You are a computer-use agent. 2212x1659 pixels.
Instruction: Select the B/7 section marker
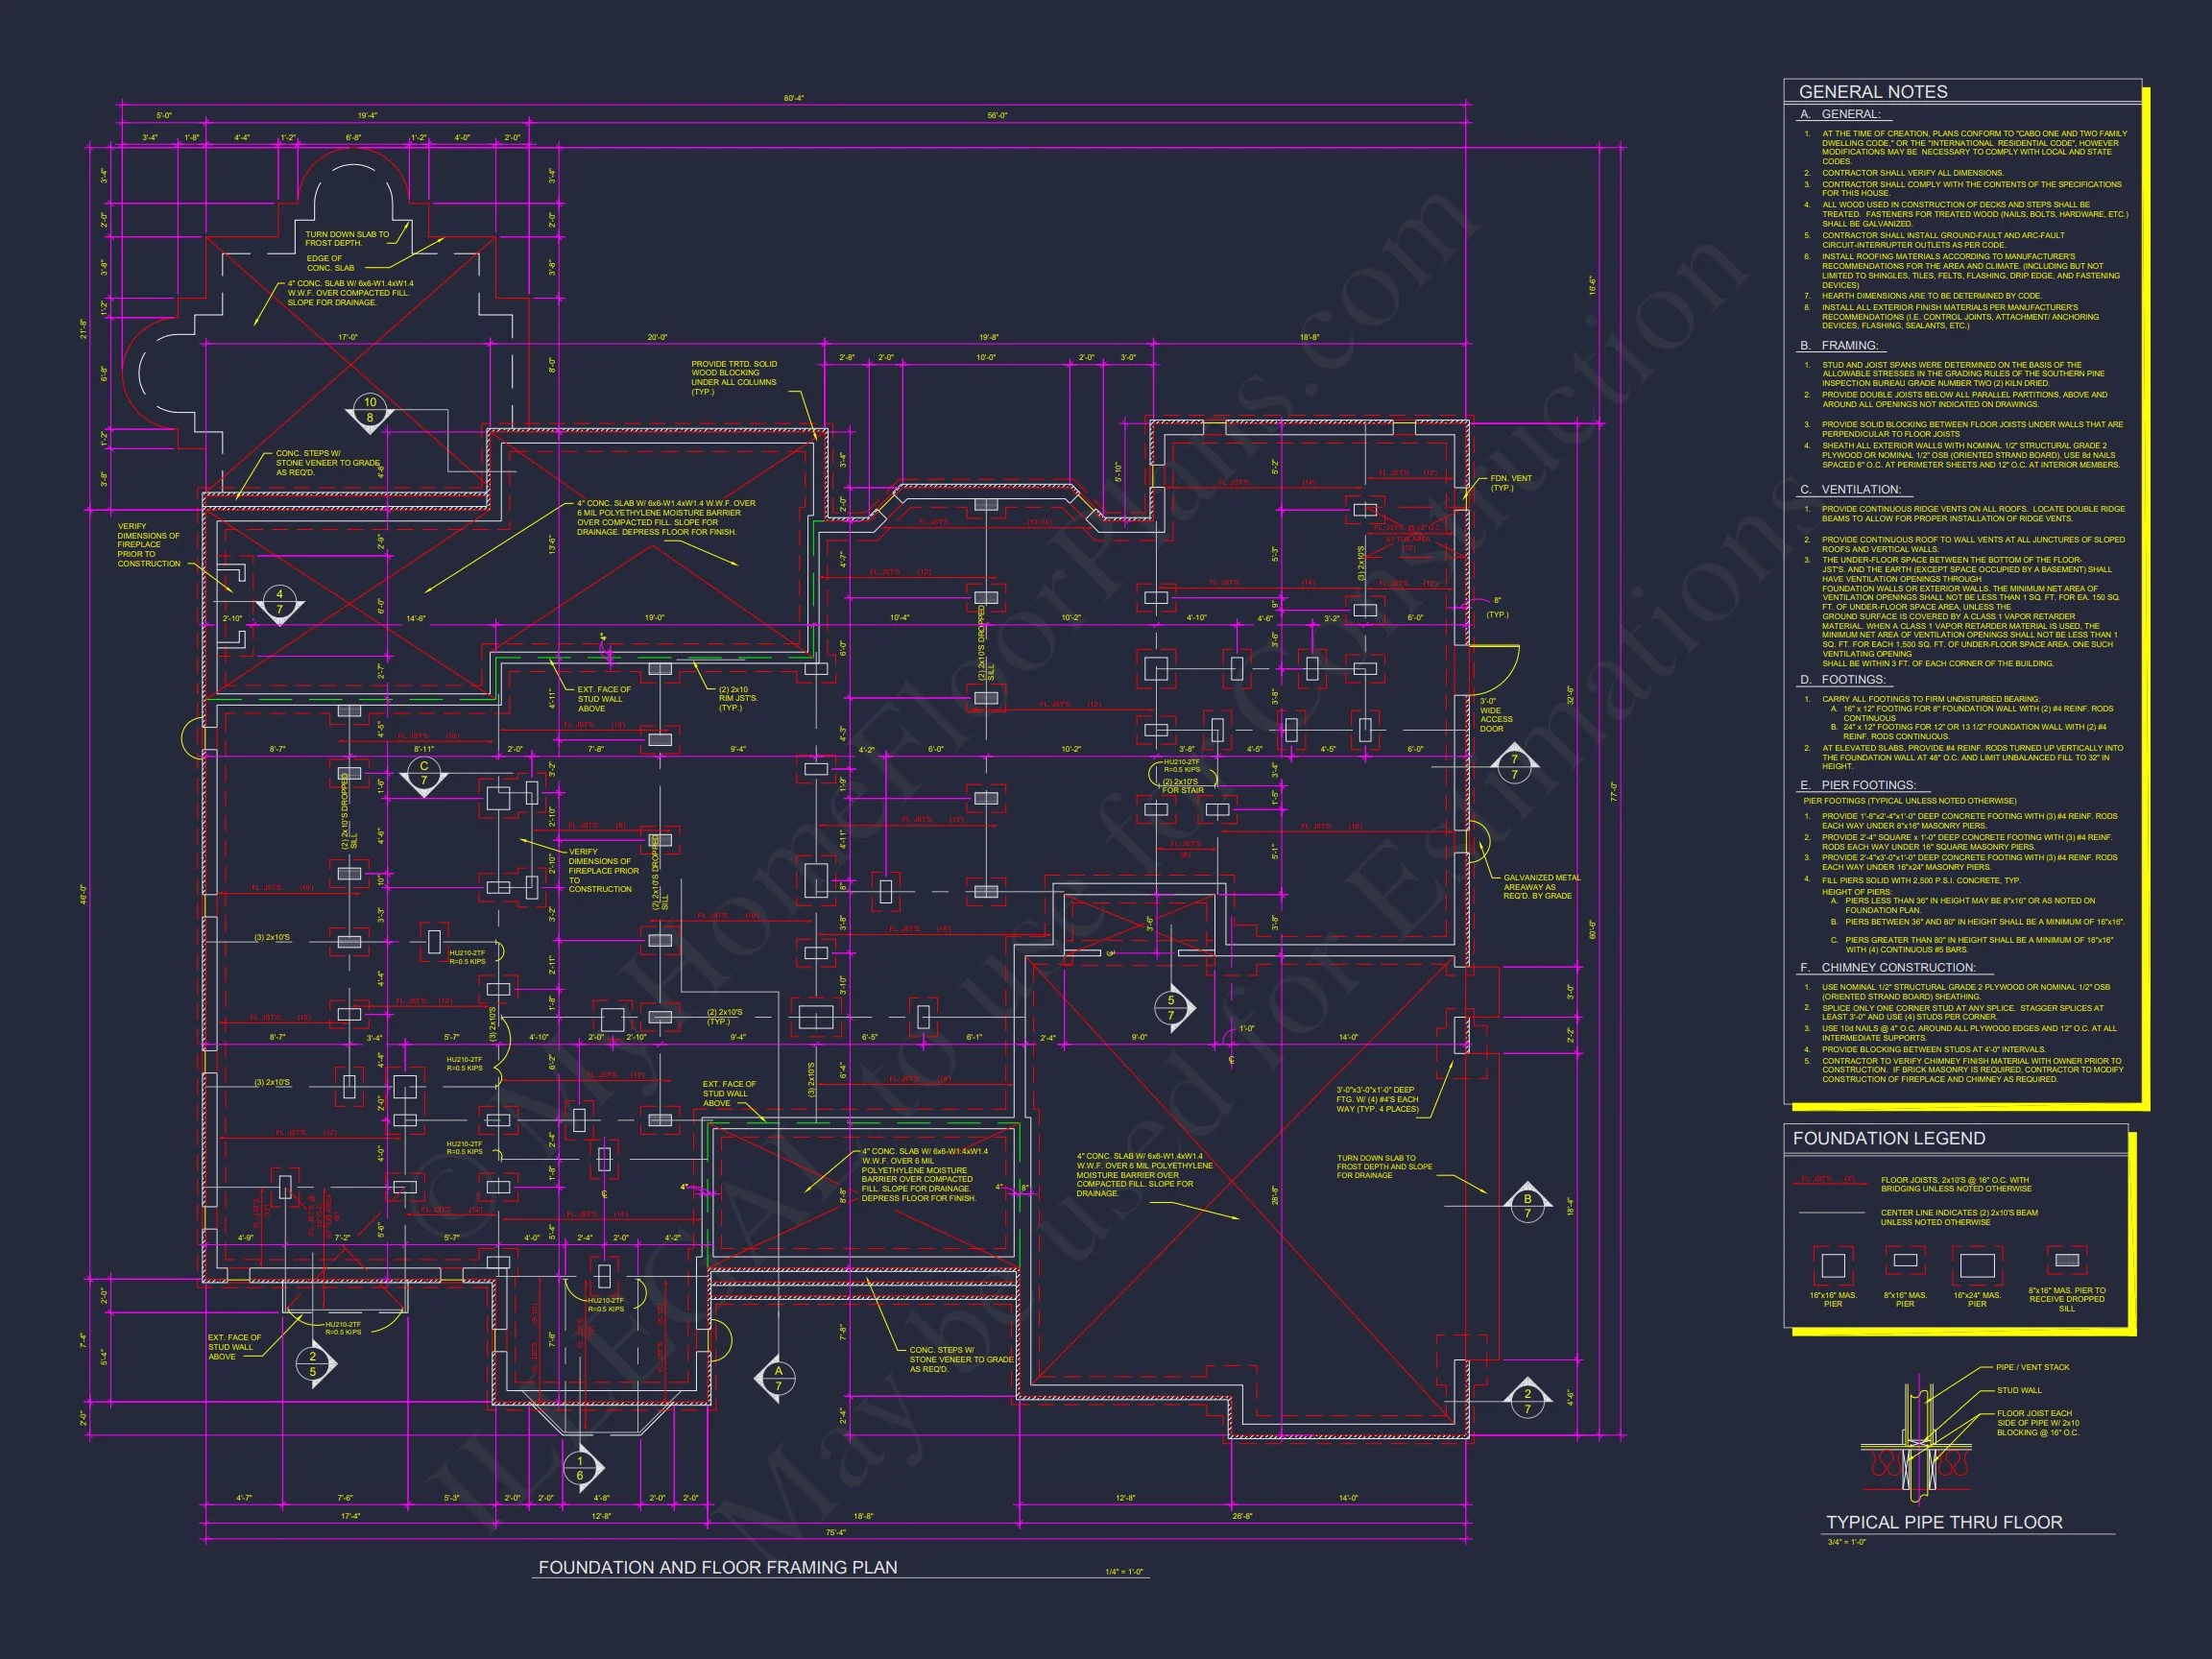[1527, 1206]
